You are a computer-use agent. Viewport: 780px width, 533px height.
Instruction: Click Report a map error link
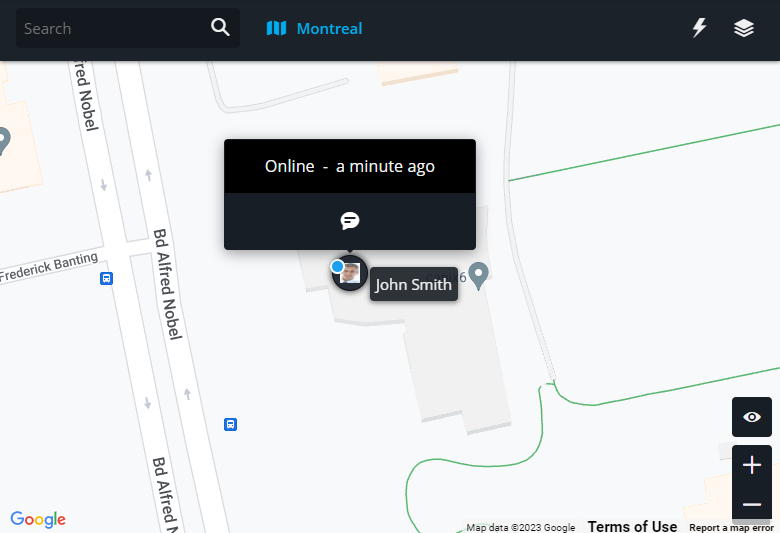731,528
